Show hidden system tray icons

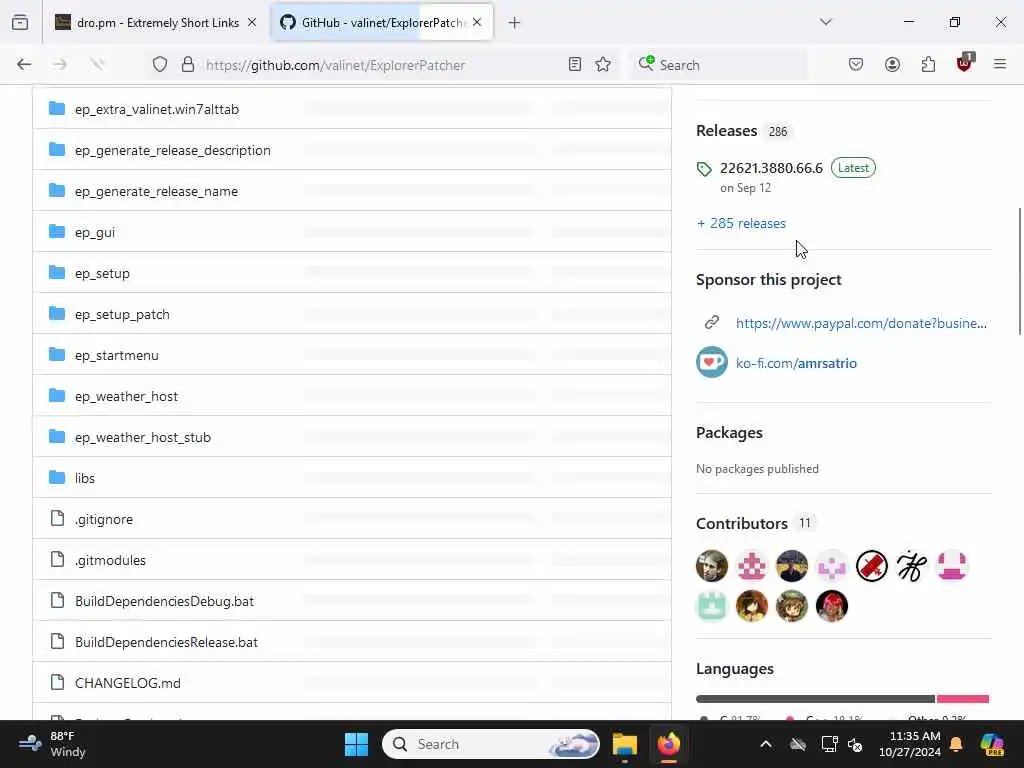[766, 744]
